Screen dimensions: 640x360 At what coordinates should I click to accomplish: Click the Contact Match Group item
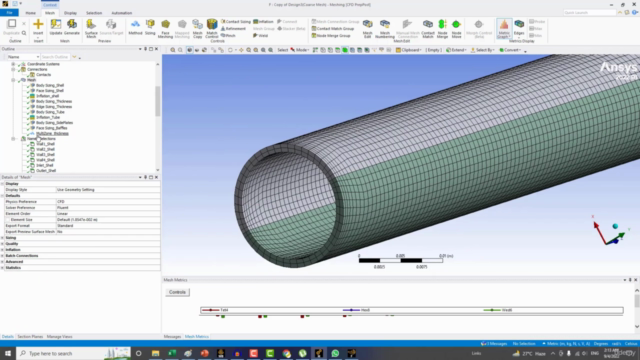coord(333,29)
